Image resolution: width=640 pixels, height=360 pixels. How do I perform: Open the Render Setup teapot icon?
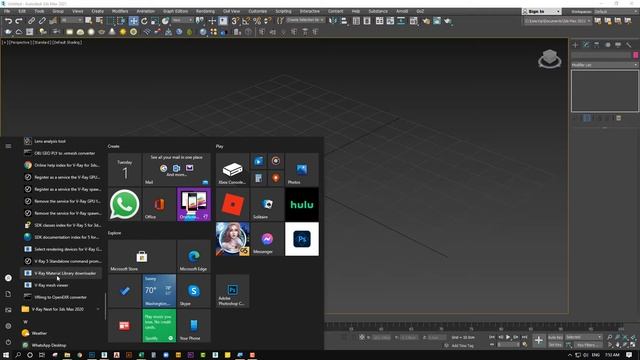426,21
